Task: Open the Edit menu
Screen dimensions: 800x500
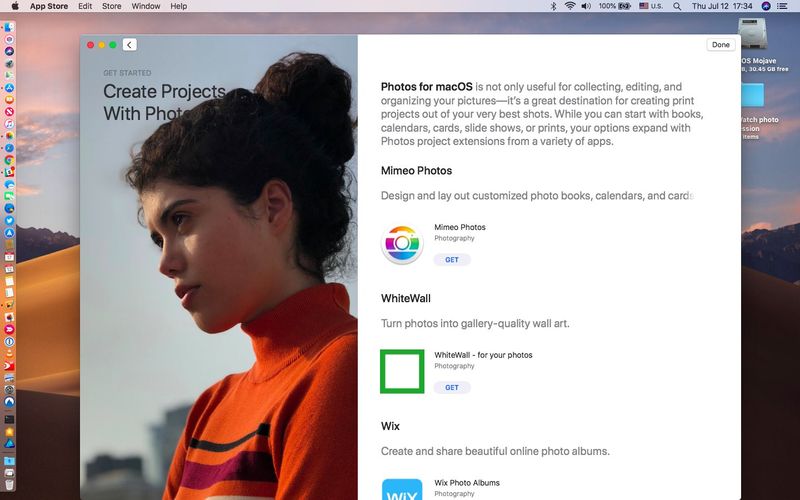Action: (85, 6)
